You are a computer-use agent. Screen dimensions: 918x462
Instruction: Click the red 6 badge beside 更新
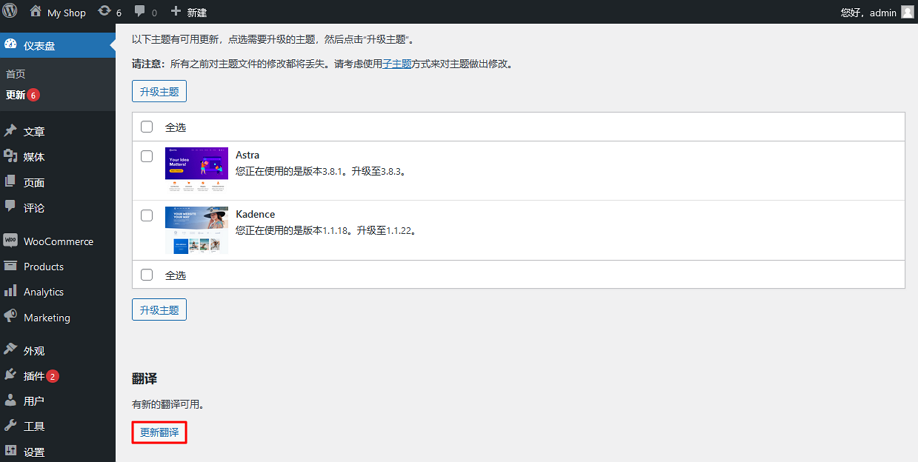point(33,95)
